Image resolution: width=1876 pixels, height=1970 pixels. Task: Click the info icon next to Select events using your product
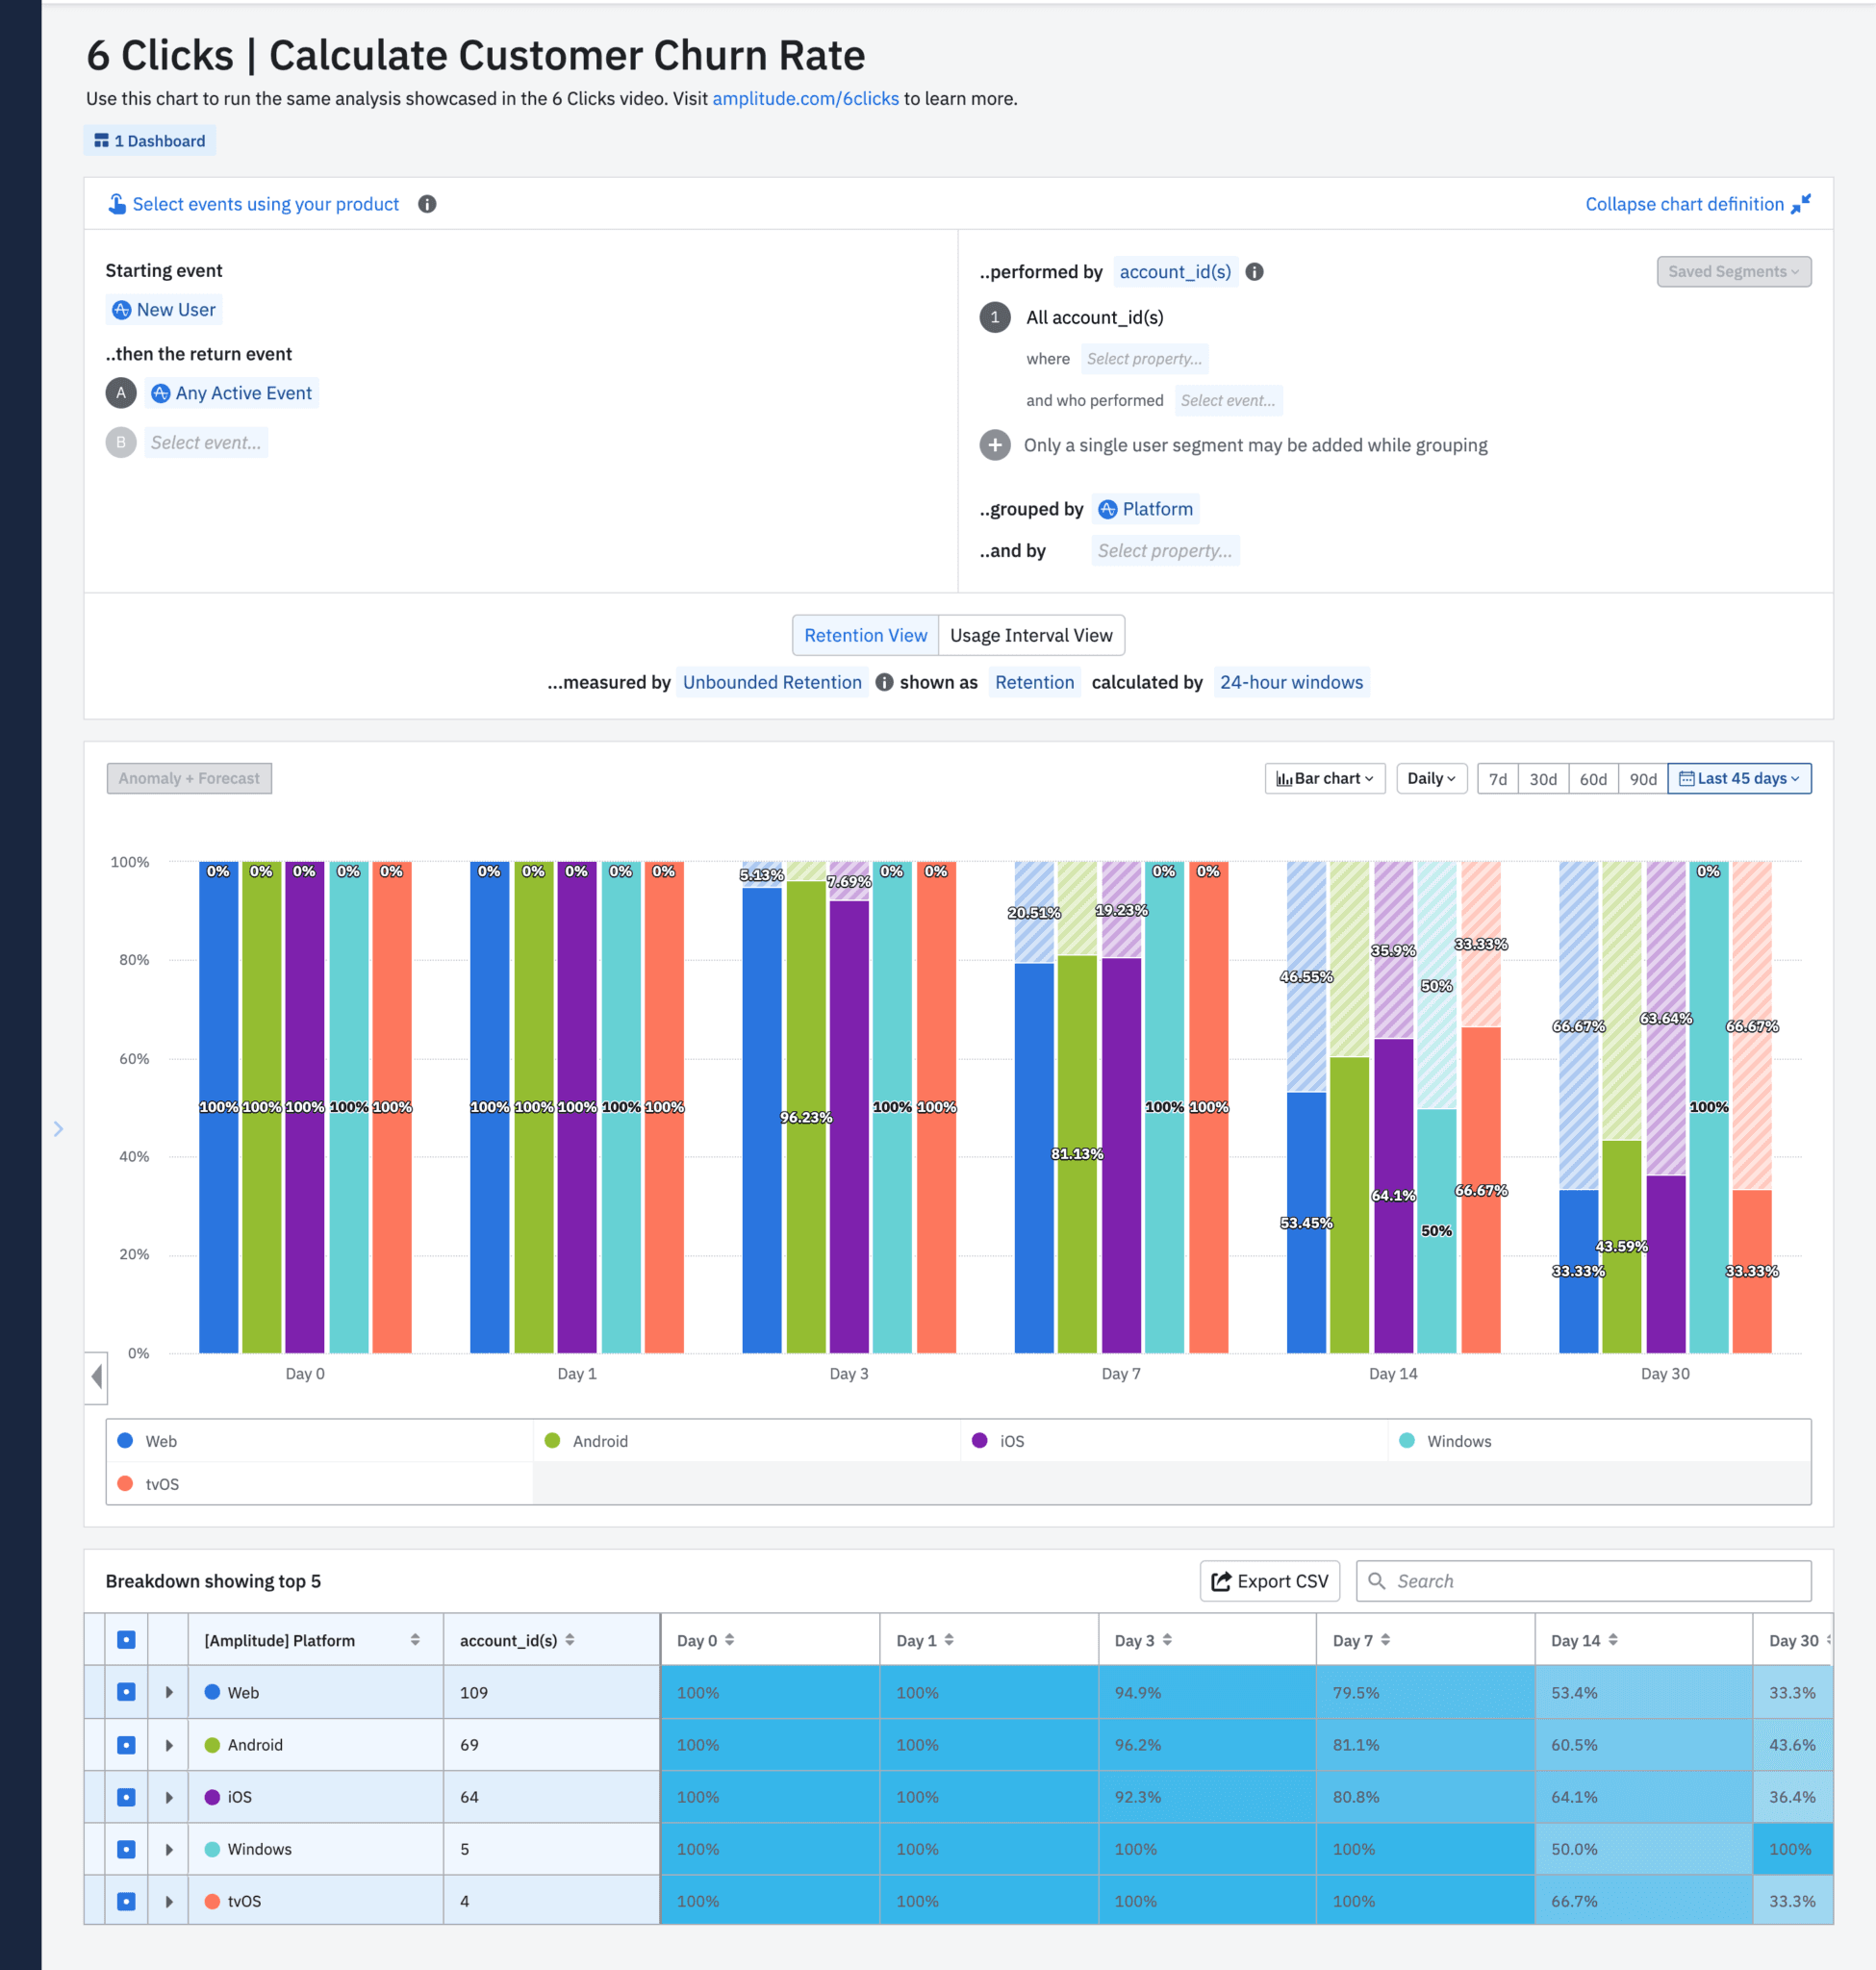(428, 204)
